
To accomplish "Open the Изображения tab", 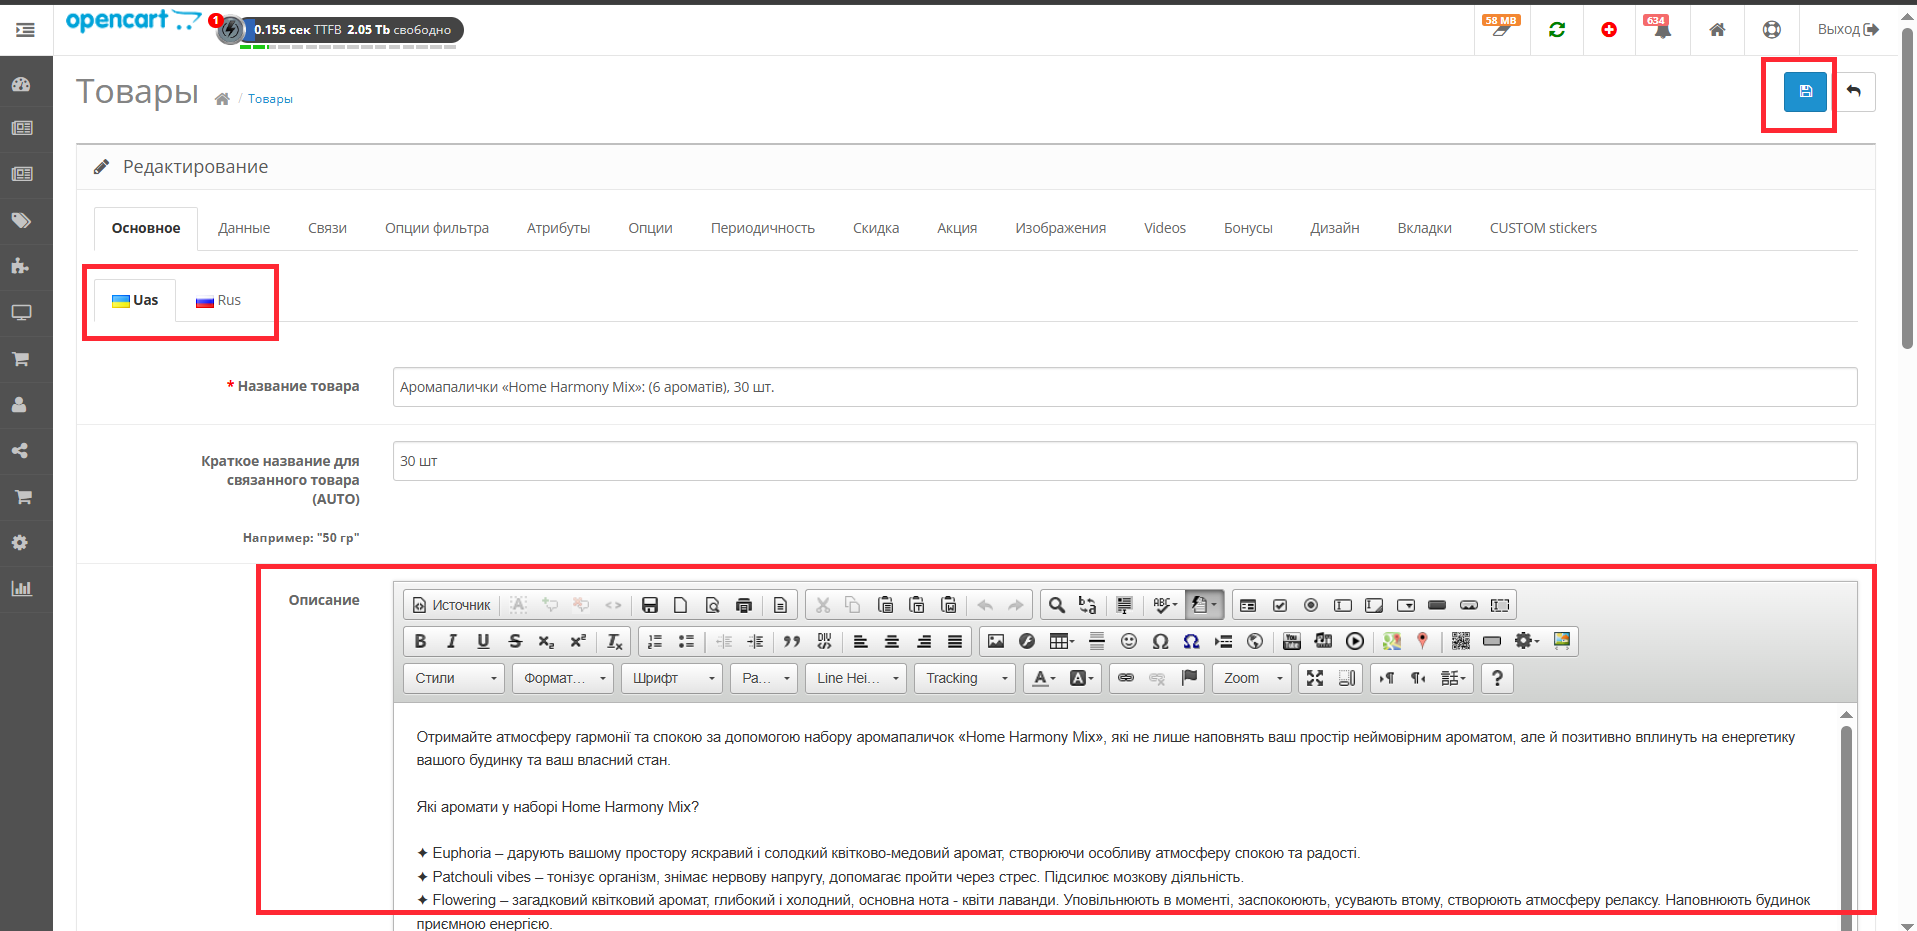I will [x=1060, y=228].
